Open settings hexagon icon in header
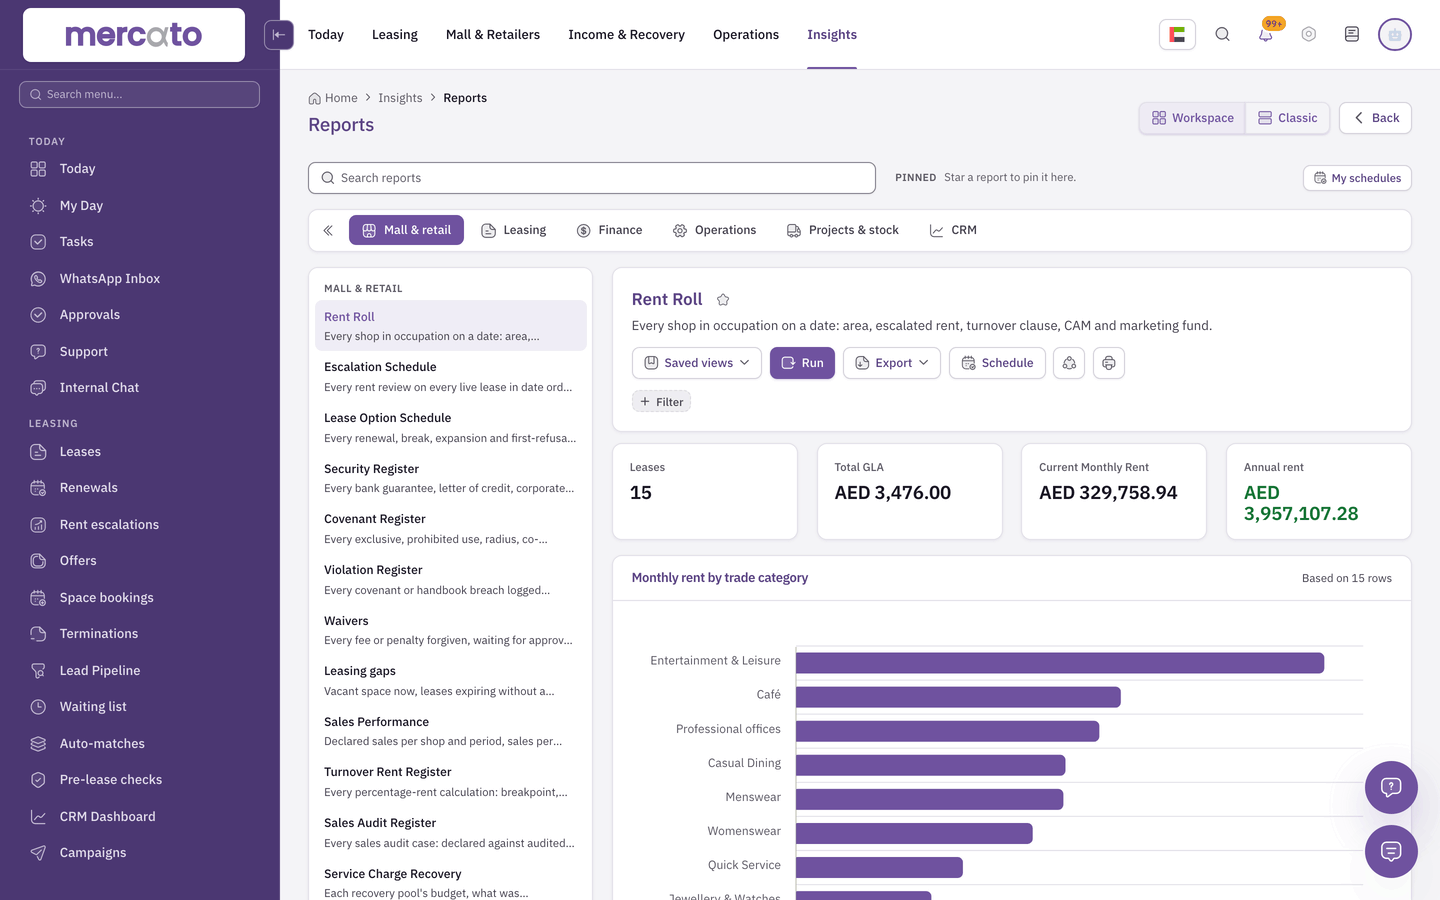 click(1309, 35)
